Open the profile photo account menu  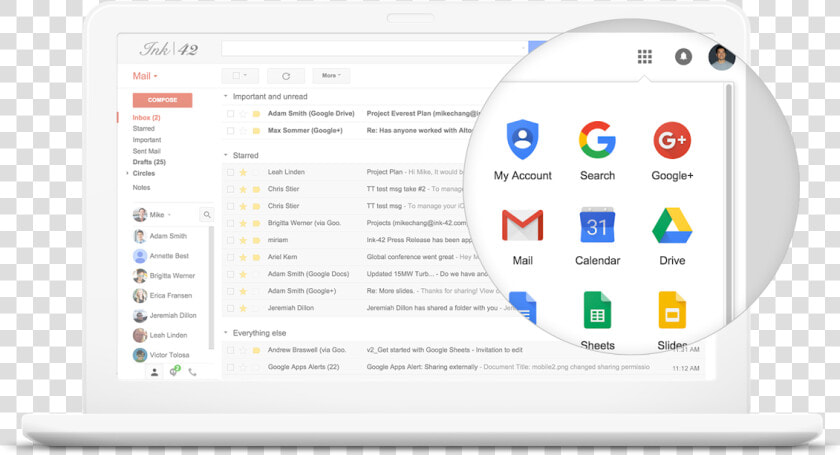click(x=721, y=57)
